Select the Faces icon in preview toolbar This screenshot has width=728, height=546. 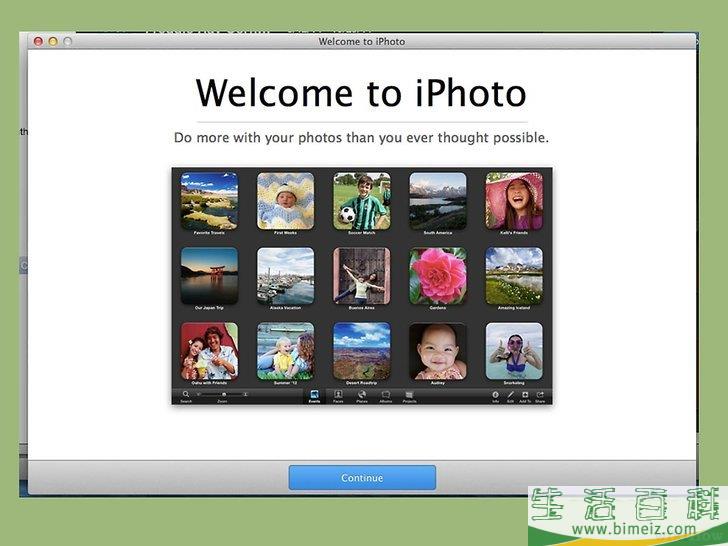pos(338,395)
